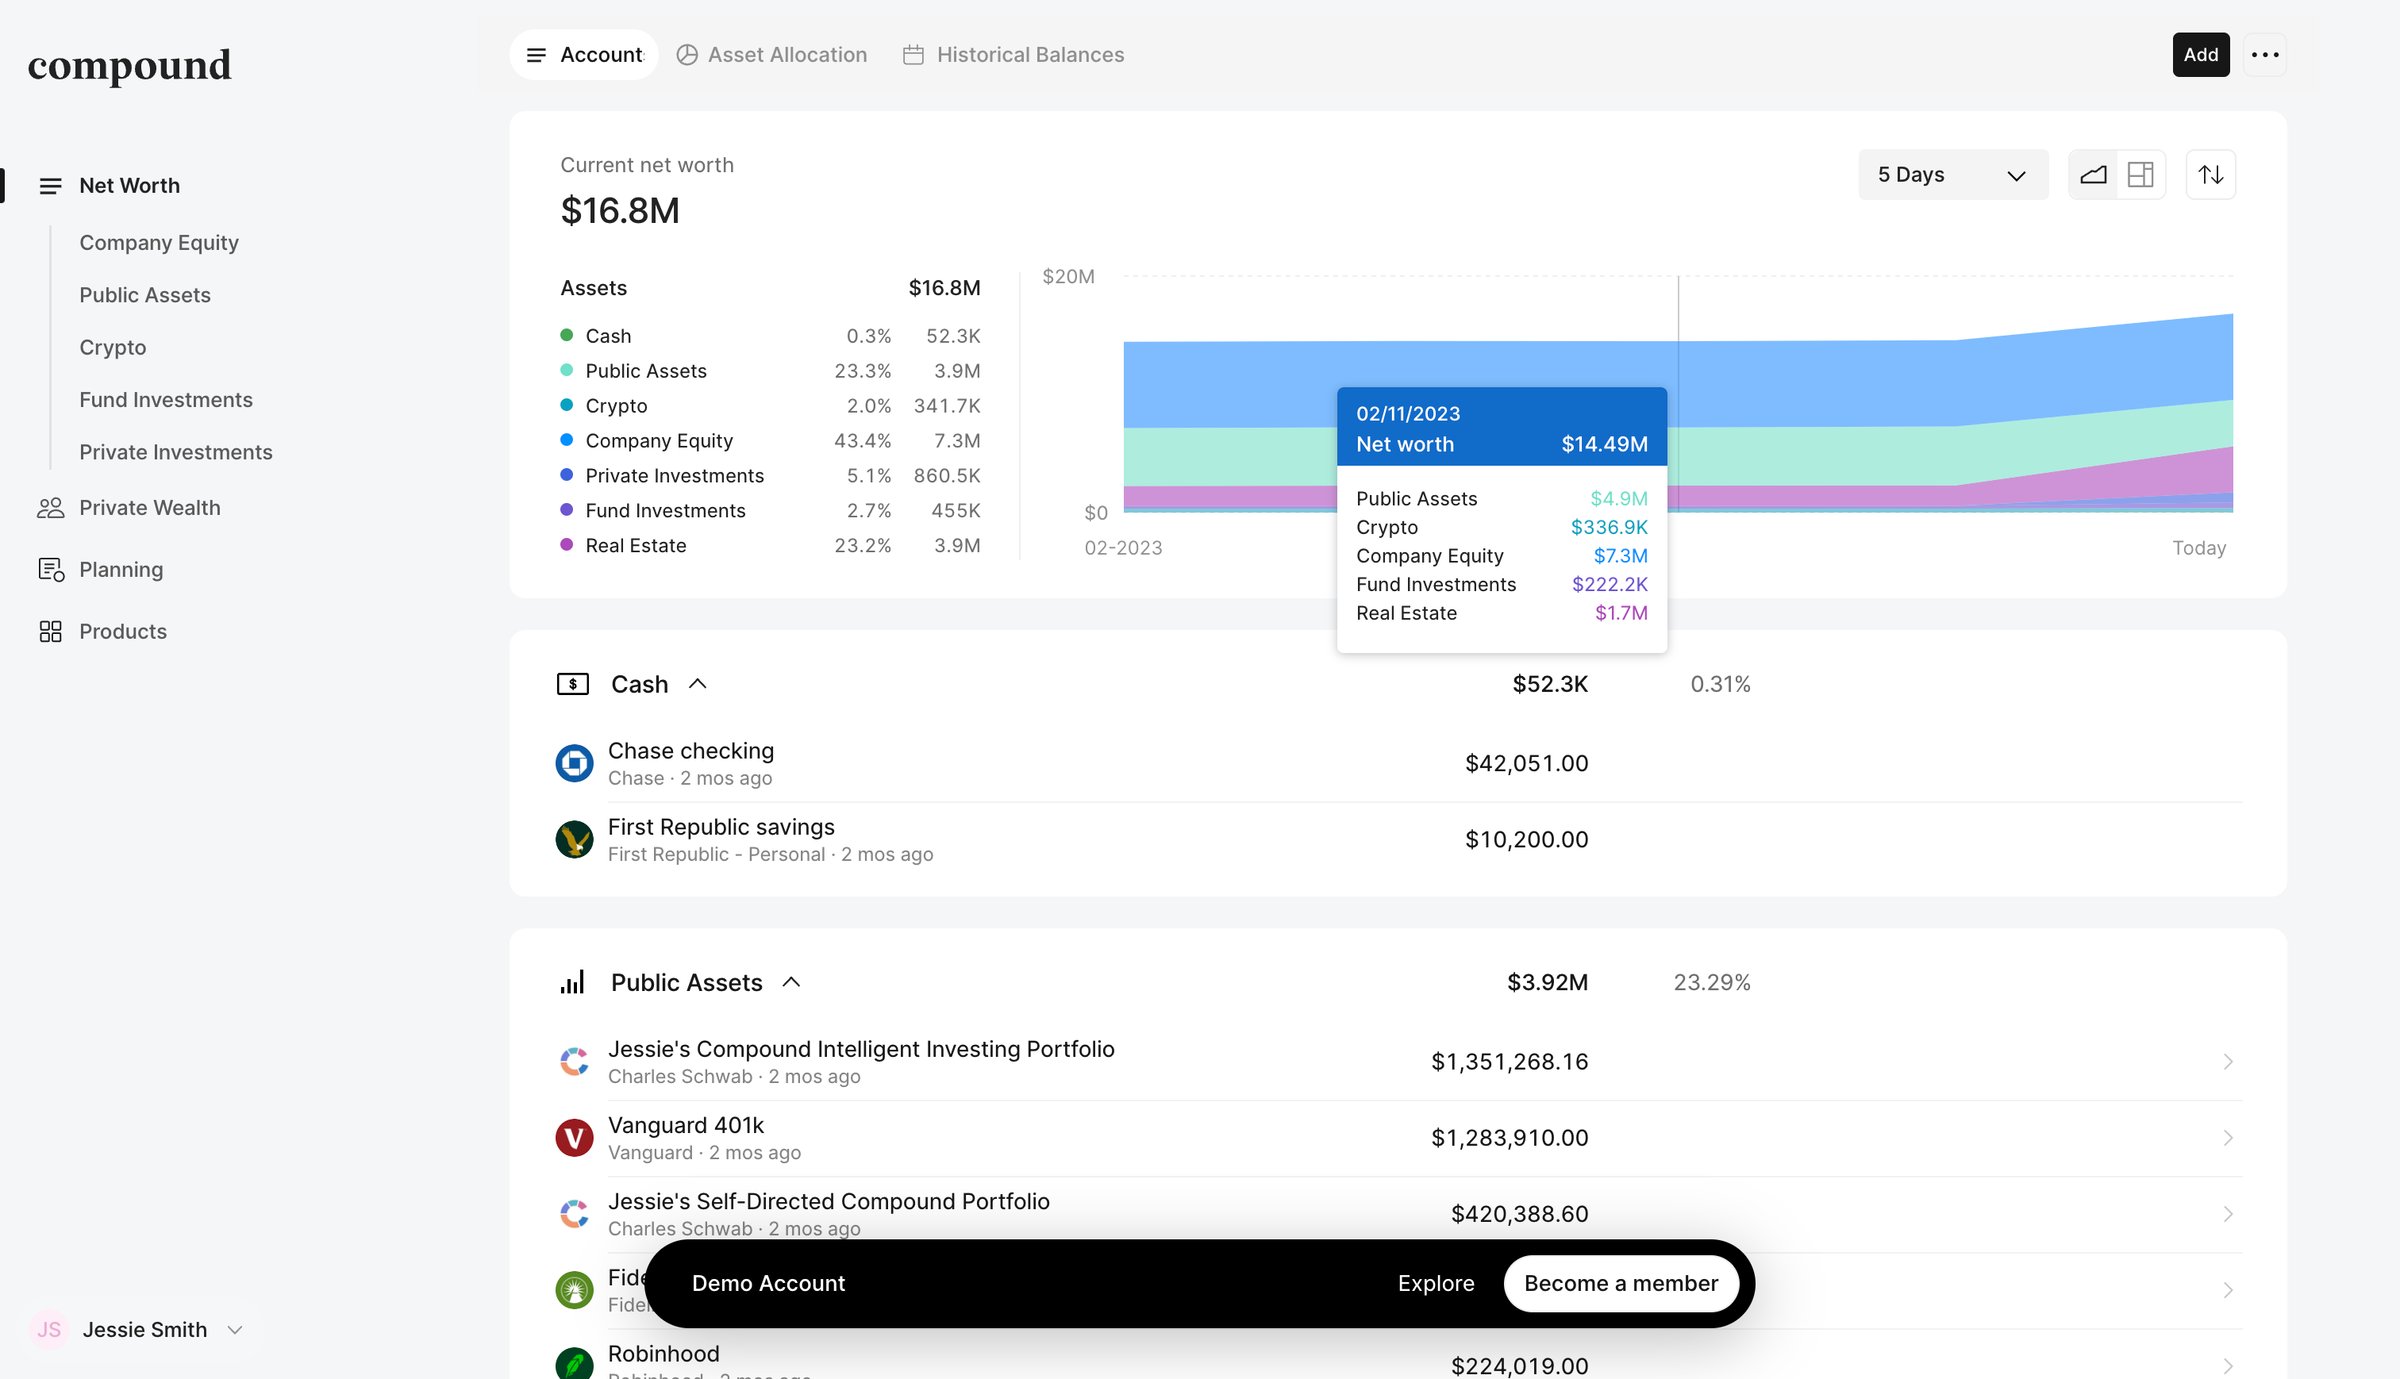The width and height of the screenshot is (2400, 1379).
Task: Click the Planning sidebar icon
Action: coord(50,570)
